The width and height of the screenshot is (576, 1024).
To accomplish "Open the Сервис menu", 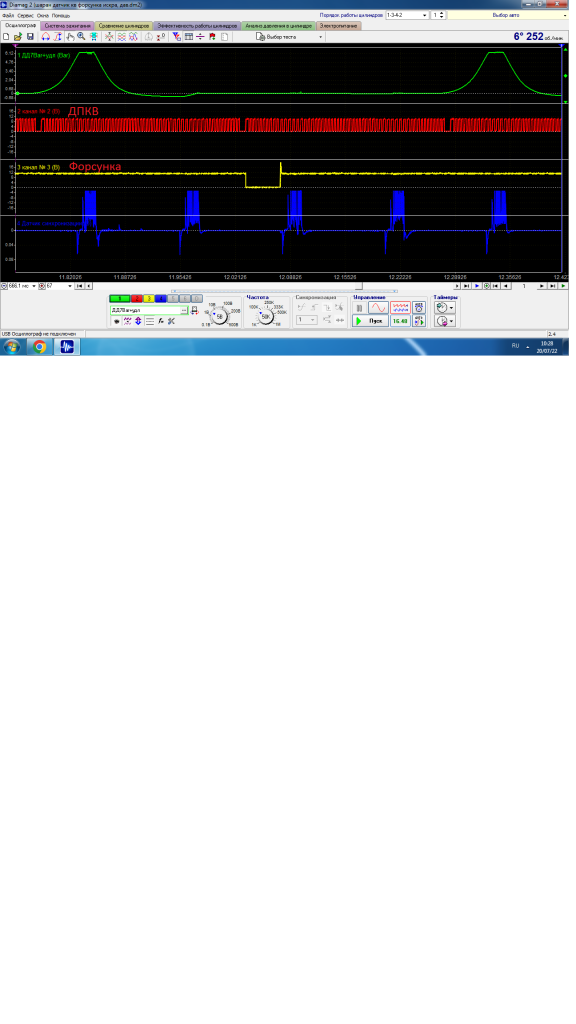I will 26,15.
